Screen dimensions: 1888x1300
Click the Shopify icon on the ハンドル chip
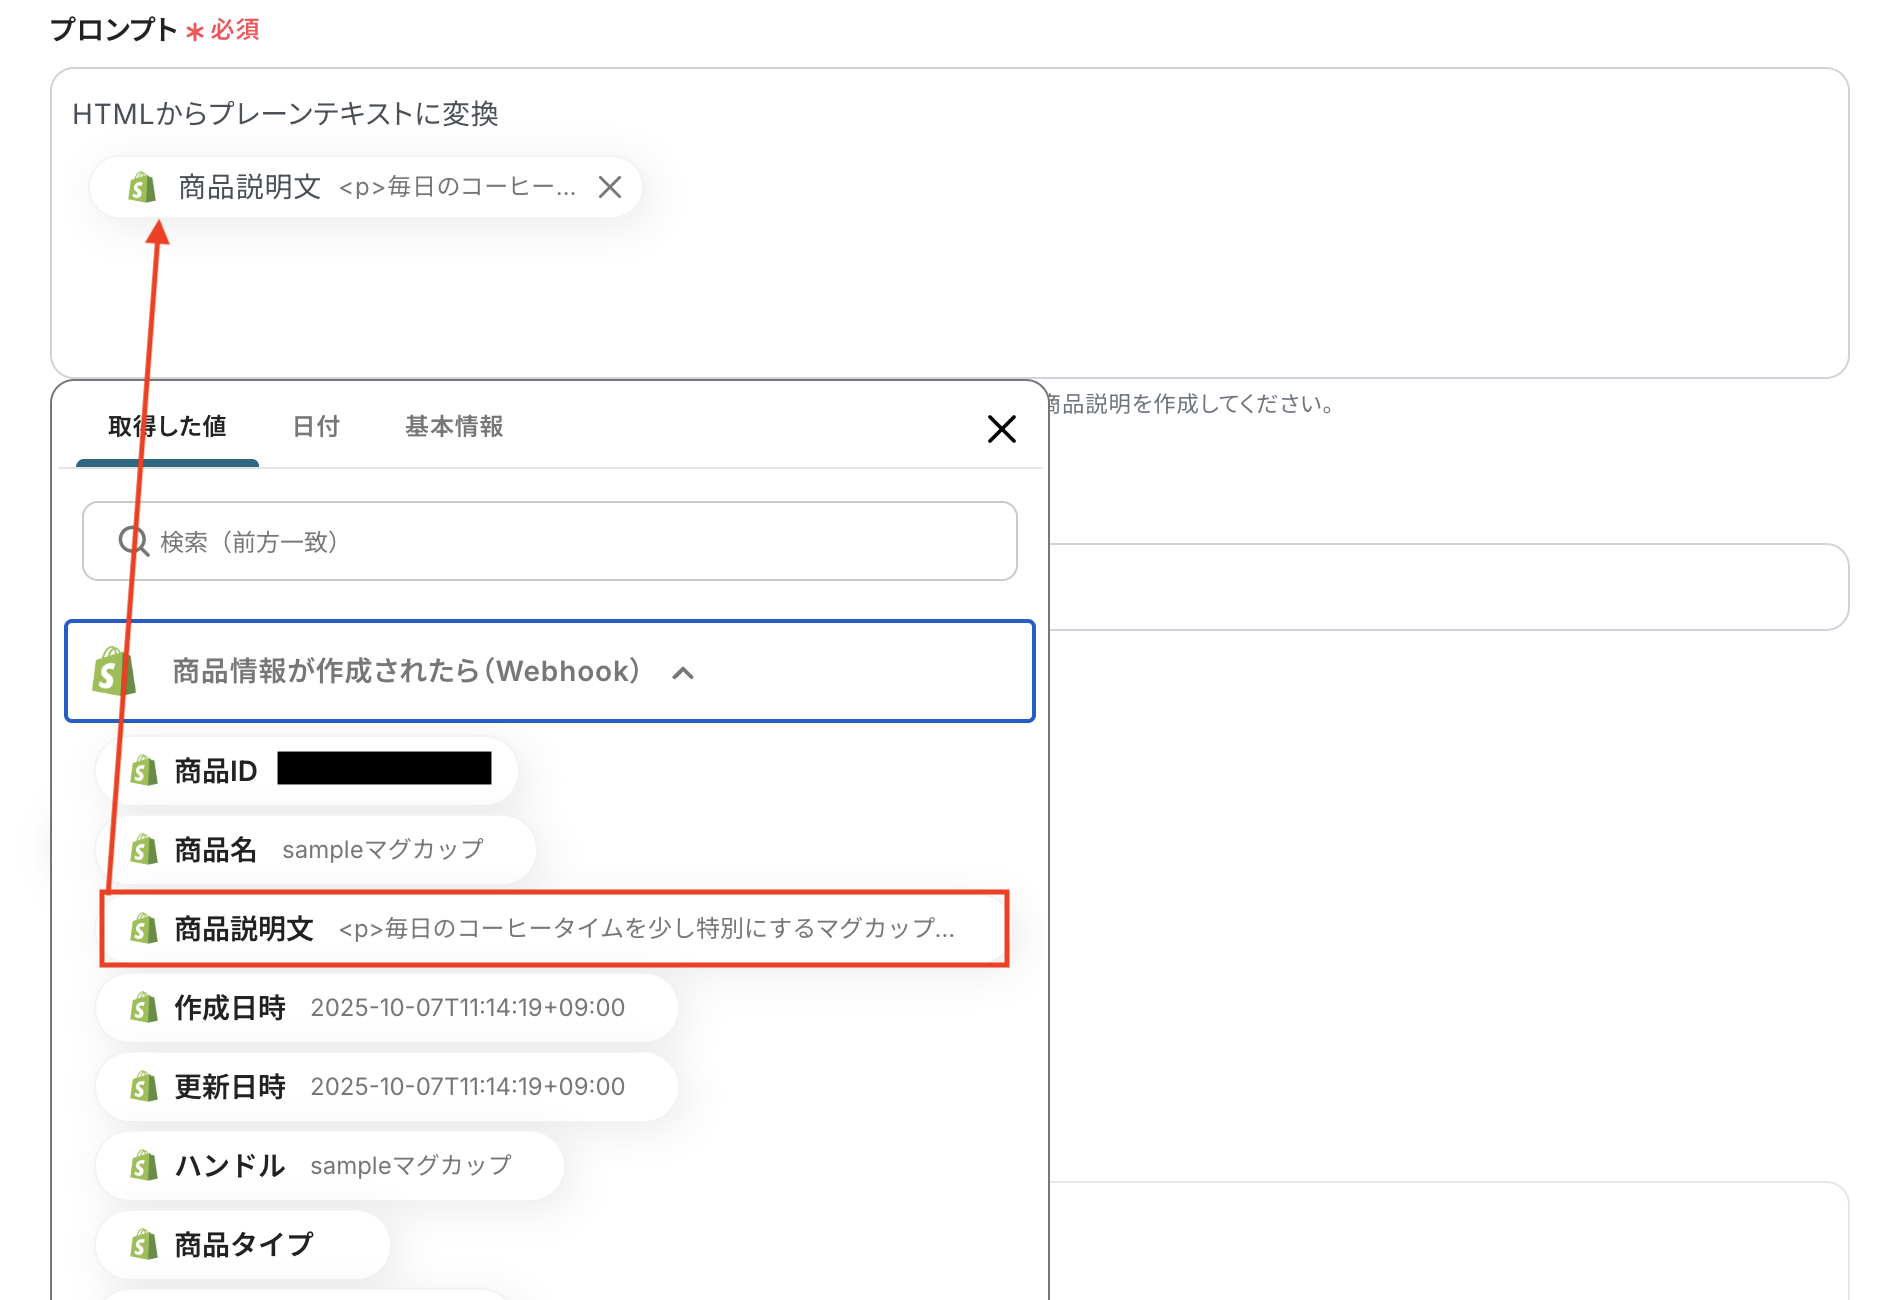pos(143,1165)
